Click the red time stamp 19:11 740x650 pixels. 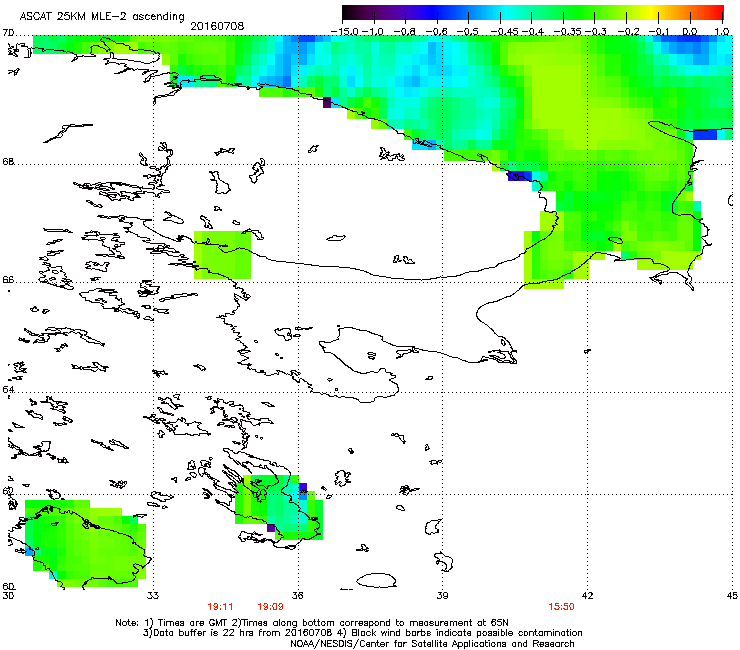[220, 607]
